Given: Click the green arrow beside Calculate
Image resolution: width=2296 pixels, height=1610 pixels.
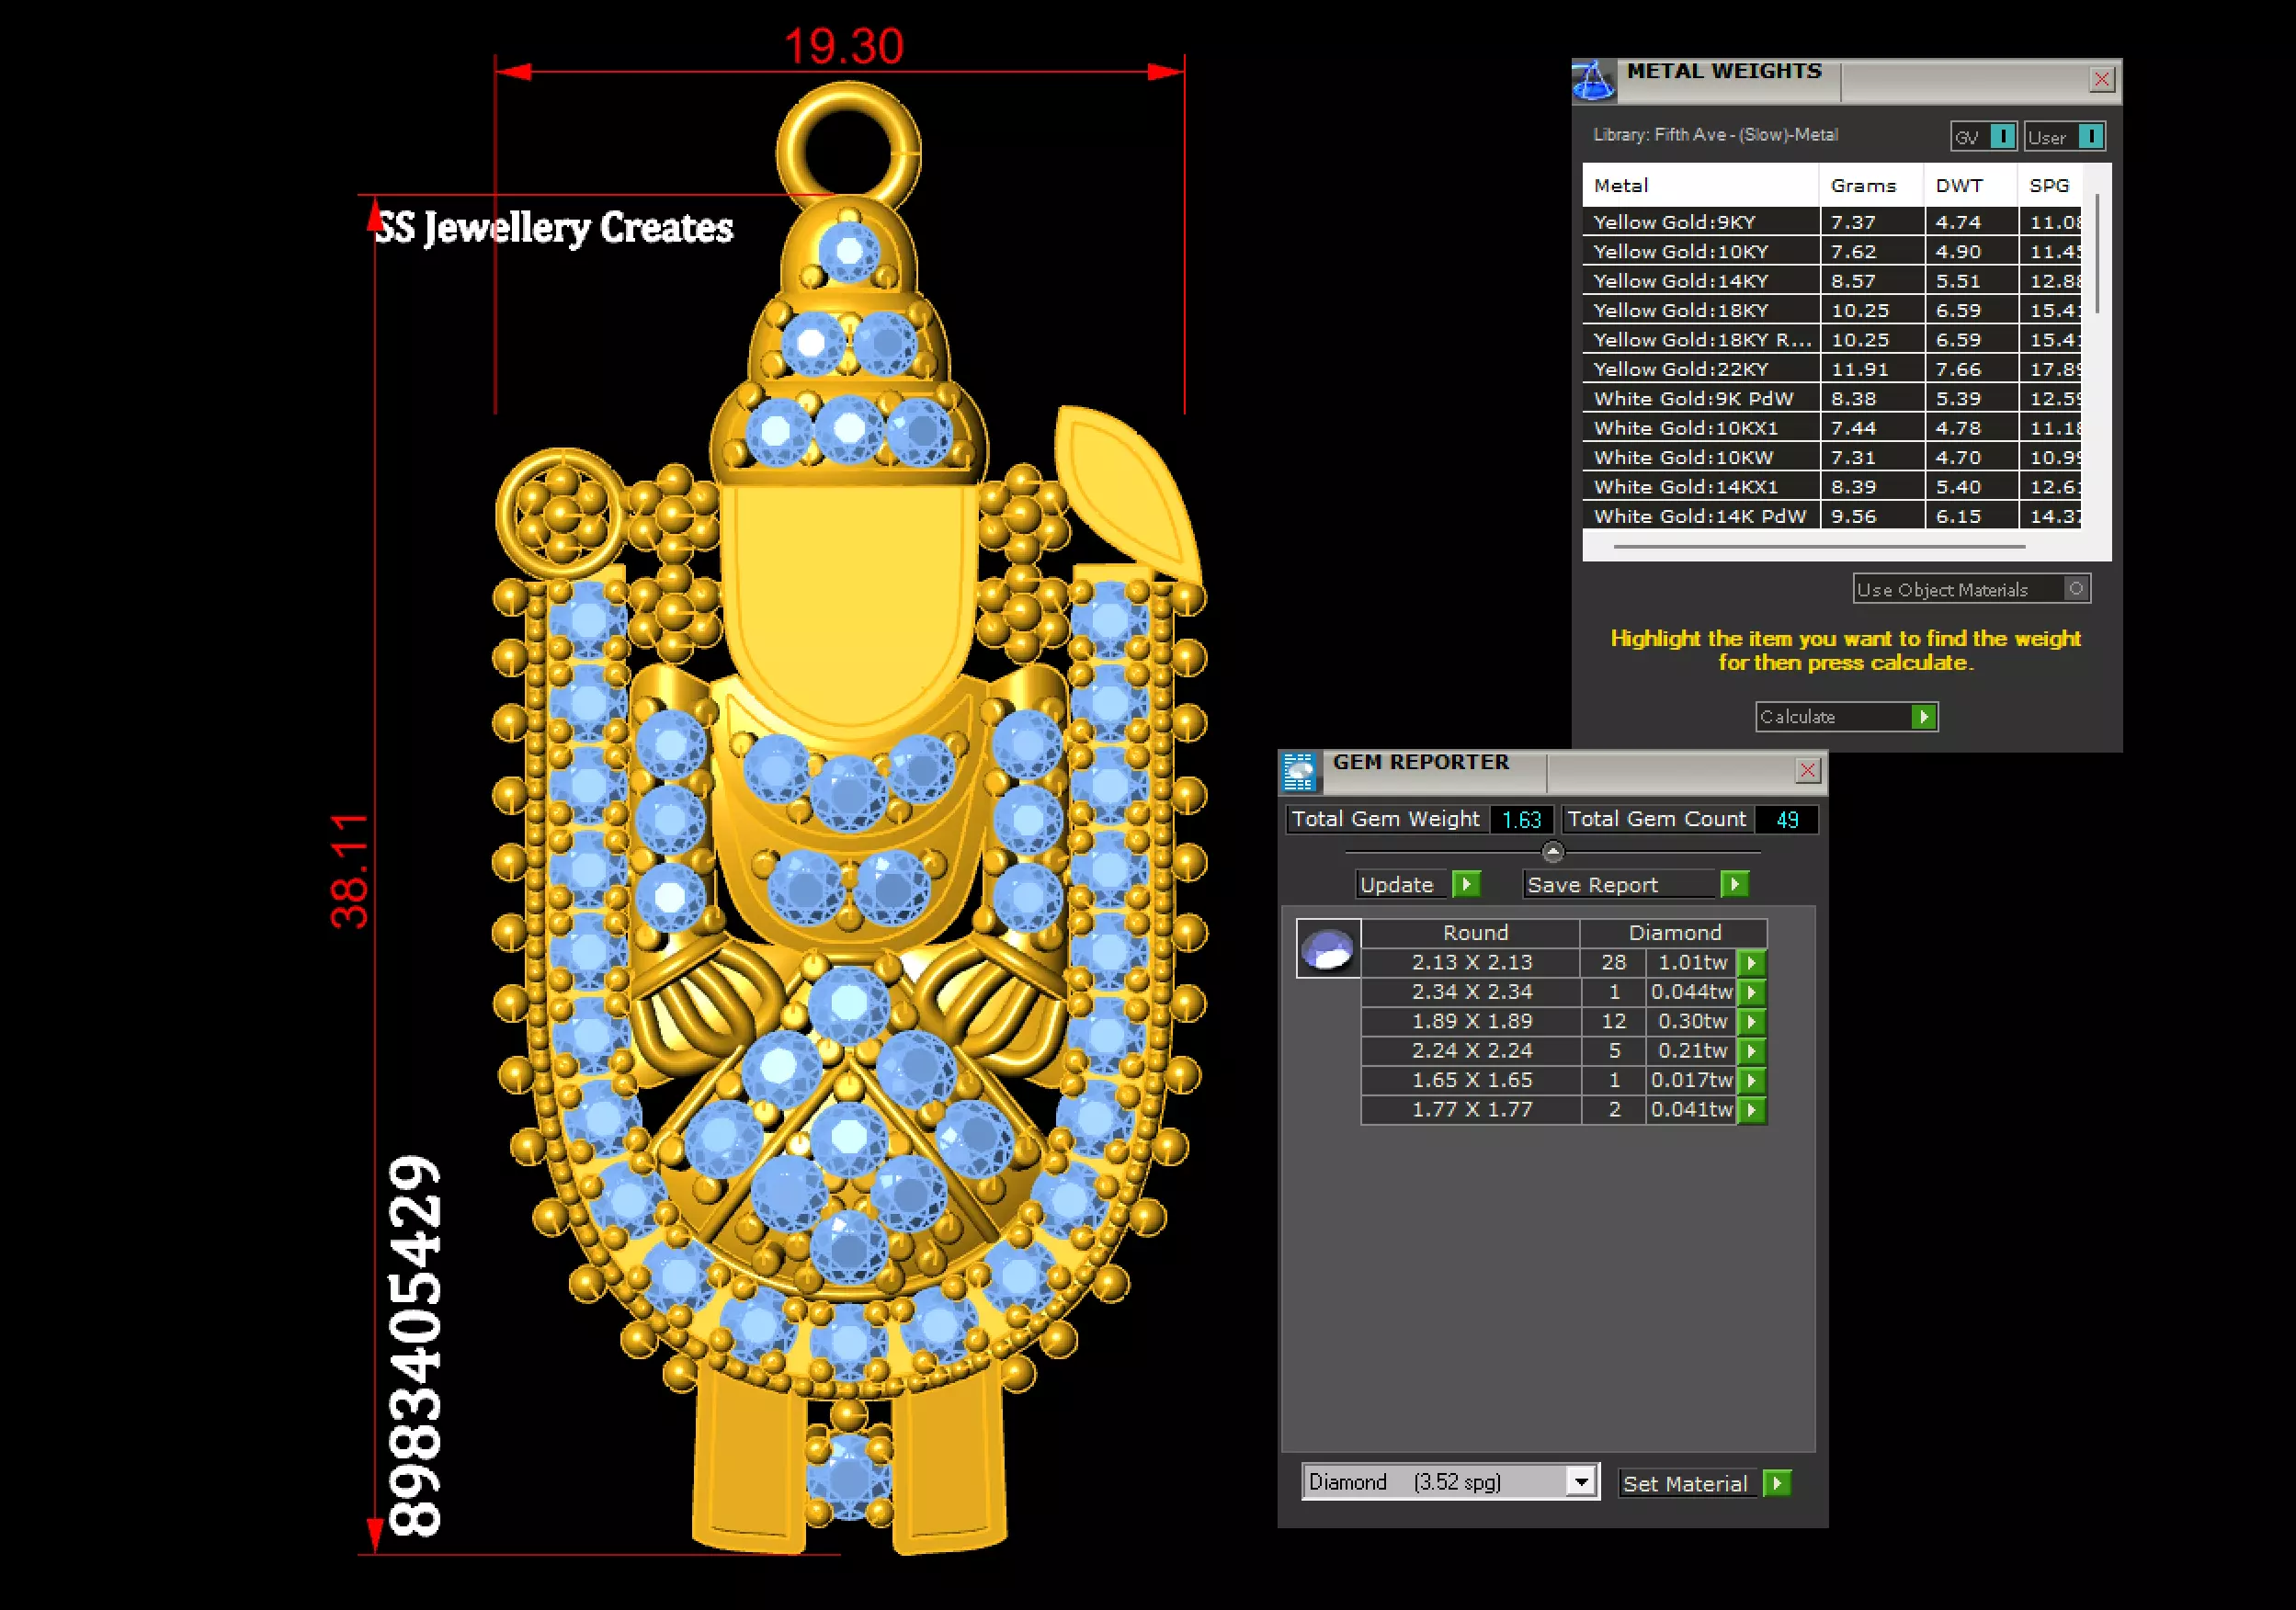Looking at the screenshot, I should pyautogui.click(x=1923, y=717).
